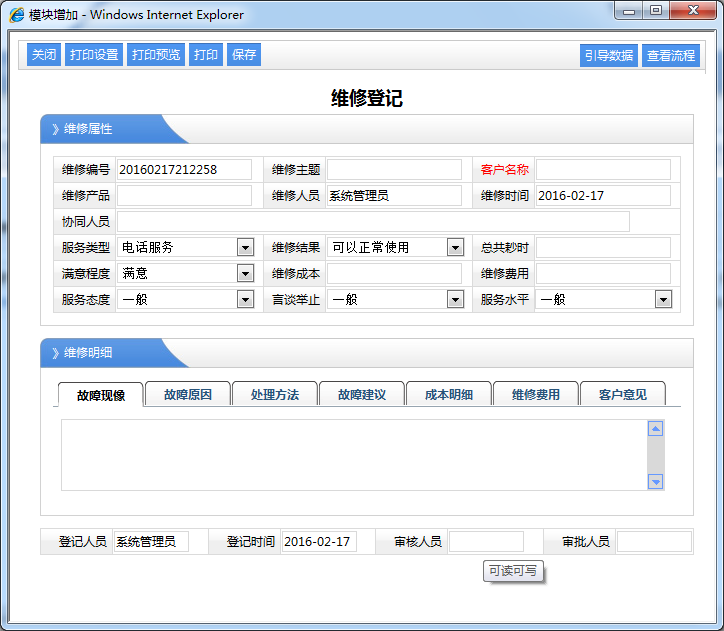This screenshot has height=631, width=724.
Task: Click the 打印 print button
Action: (x=206, y=55)
